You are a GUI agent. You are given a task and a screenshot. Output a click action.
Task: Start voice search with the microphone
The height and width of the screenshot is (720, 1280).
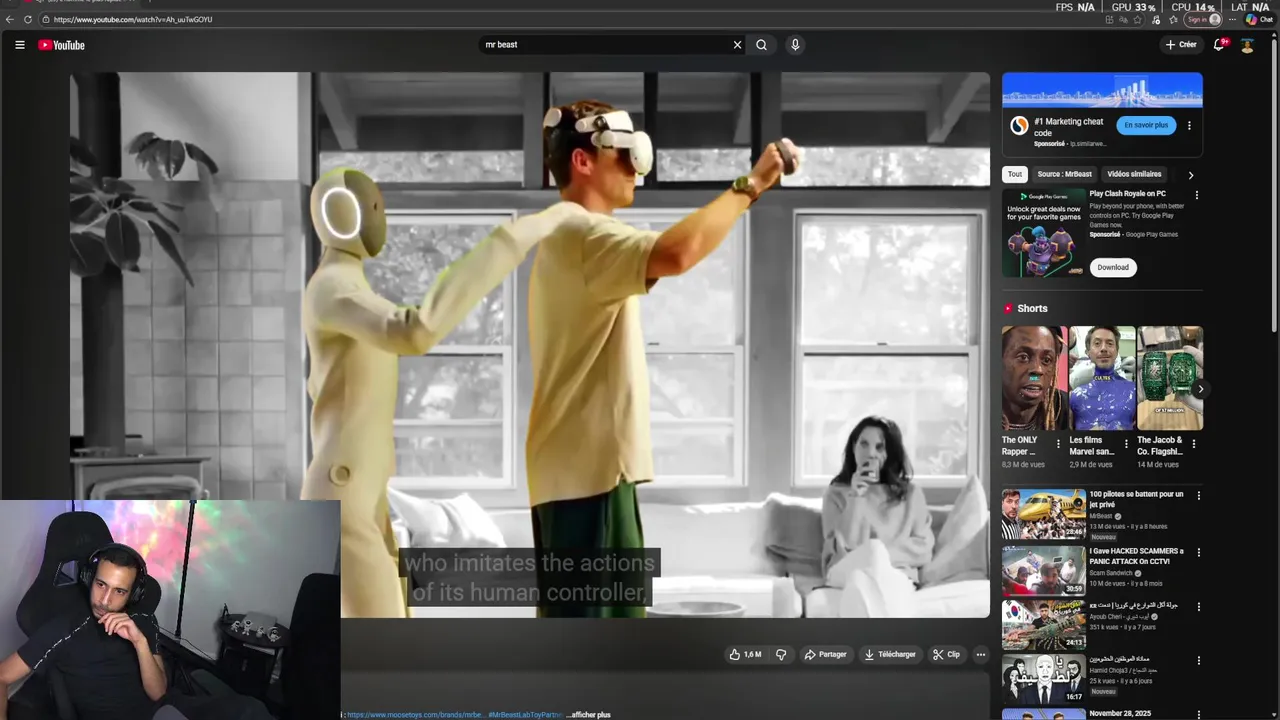(795, 45)
